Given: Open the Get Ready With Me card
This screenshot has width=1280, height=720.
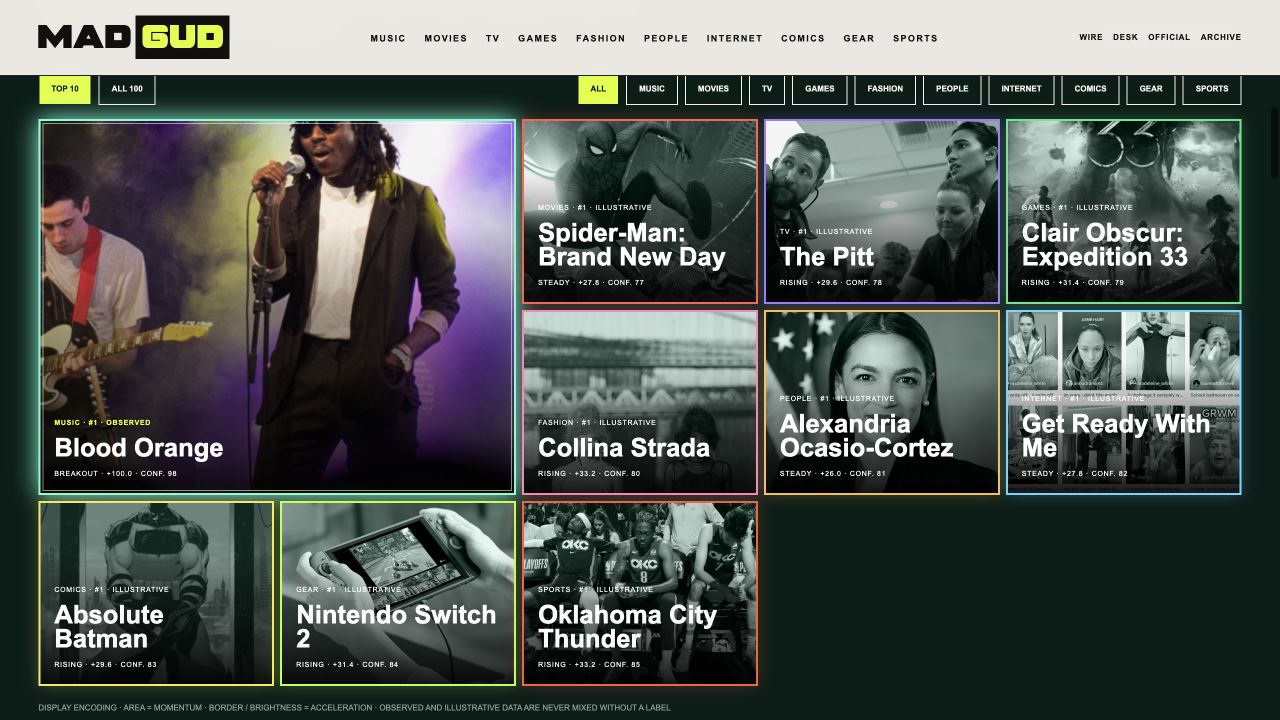Looking at the screenshot, I should pos(1124,402).
